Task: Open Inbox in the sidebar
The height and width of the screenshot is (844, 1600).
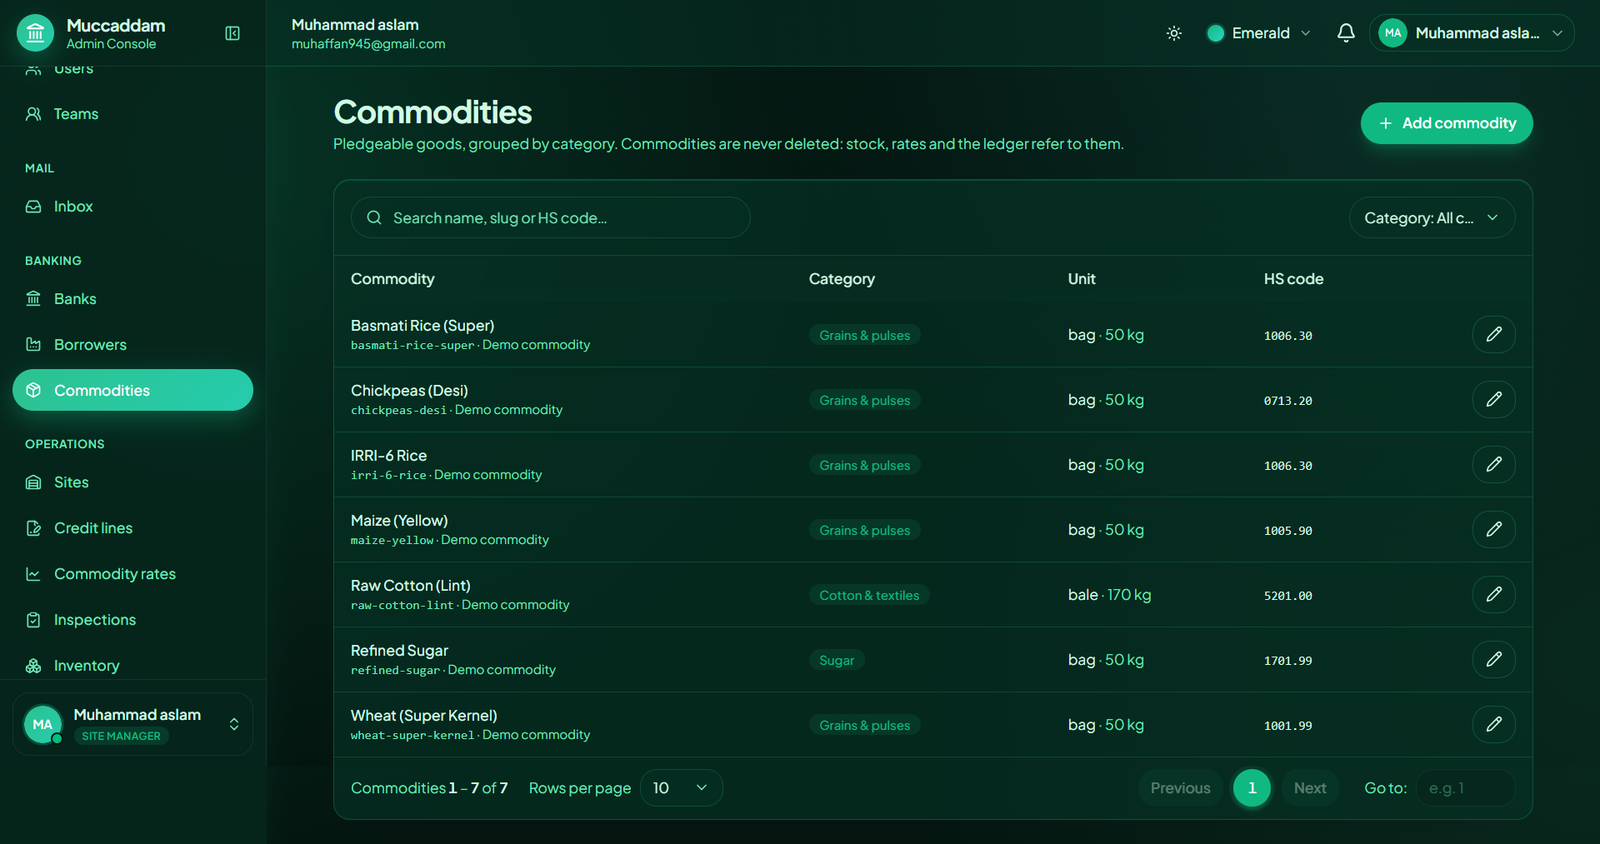Action: (x=132, y=206)
